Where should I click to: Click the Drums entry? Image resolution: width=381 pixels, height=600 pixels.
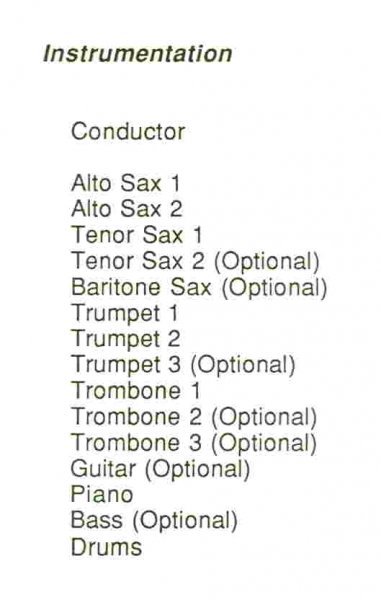coord(106,547)
